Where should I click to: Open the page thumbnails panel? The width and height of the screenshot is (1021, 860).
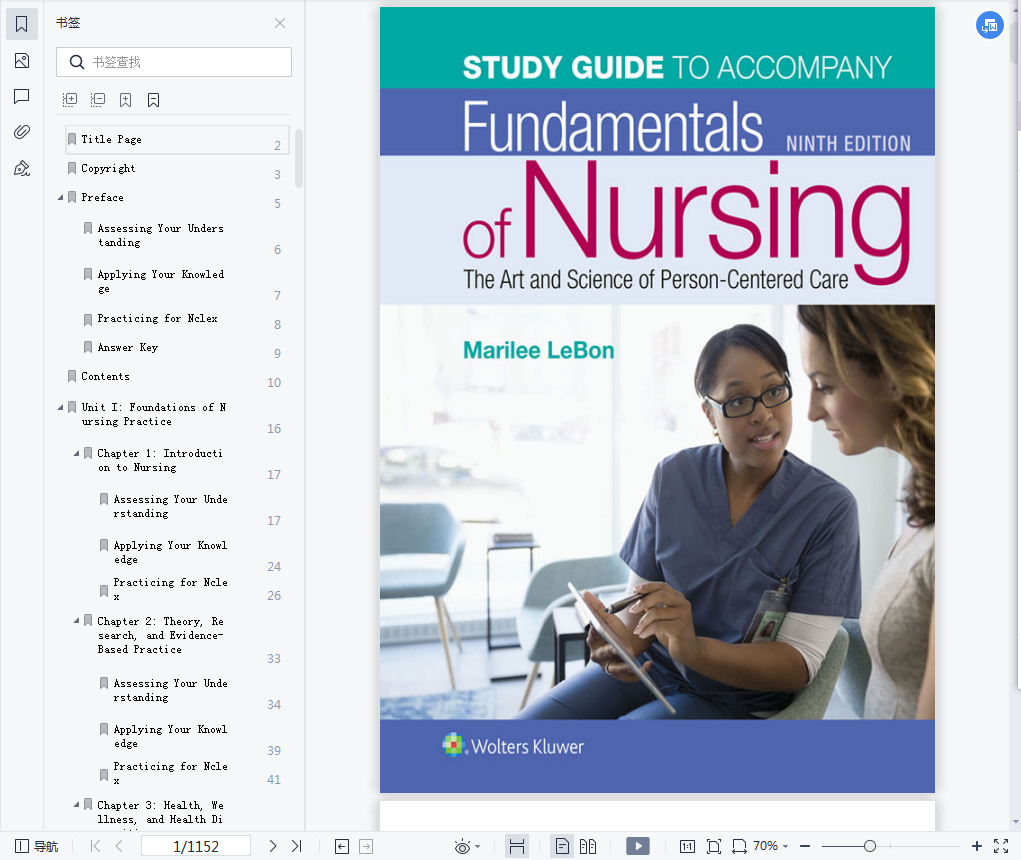point(21,61)
